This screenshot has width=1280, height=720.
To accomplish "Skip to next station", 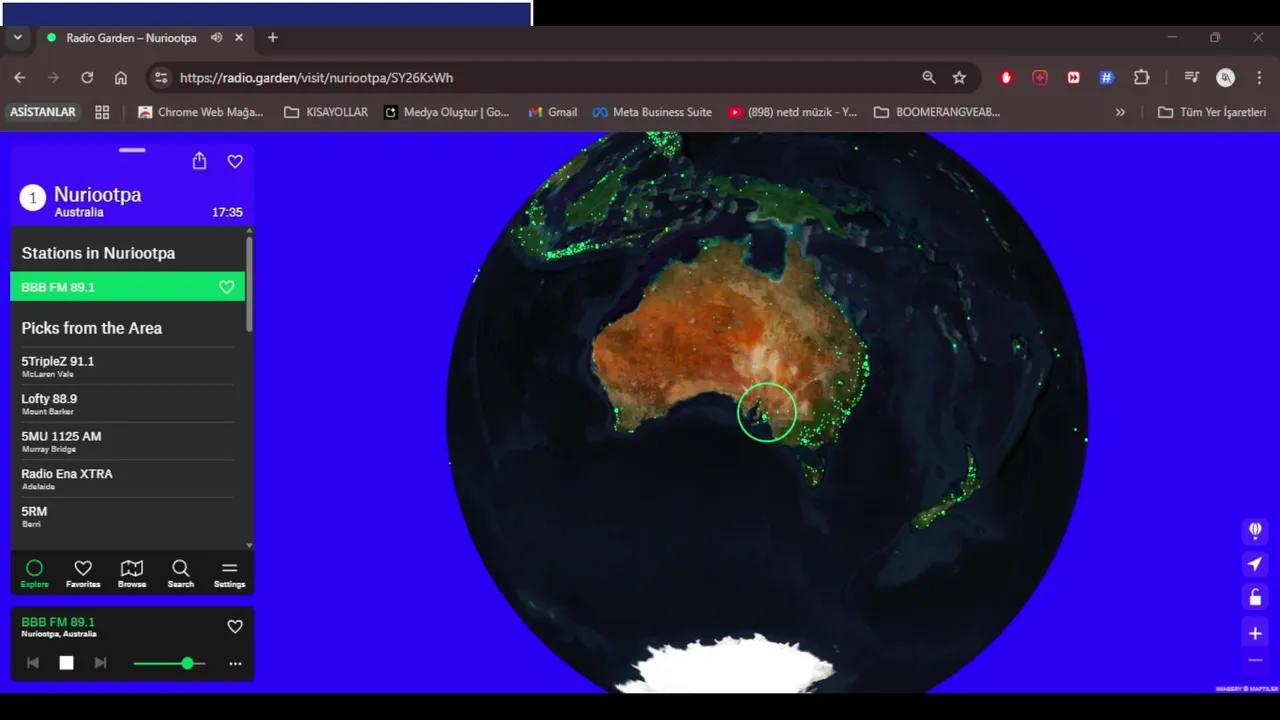I will [100, 663].
